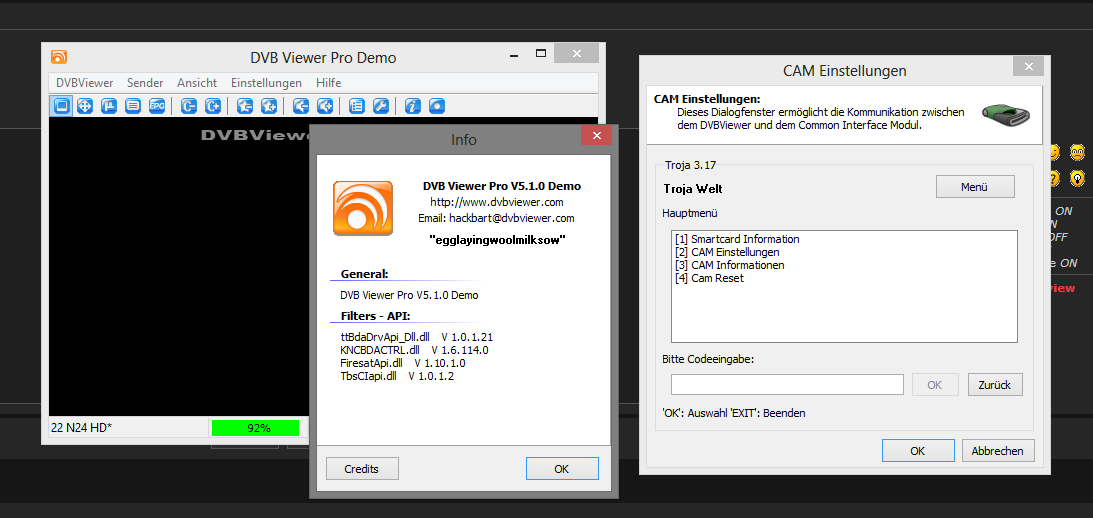Click the Bitte Codeeingabe input field
Screen dimensions: 1093x518
[787, 384]
